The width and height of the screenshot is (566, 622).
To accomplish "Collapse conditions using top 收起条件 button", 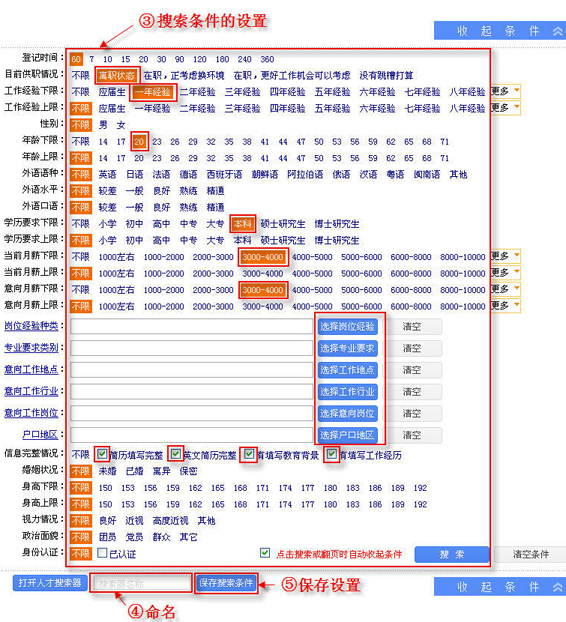I will [500, 31].
